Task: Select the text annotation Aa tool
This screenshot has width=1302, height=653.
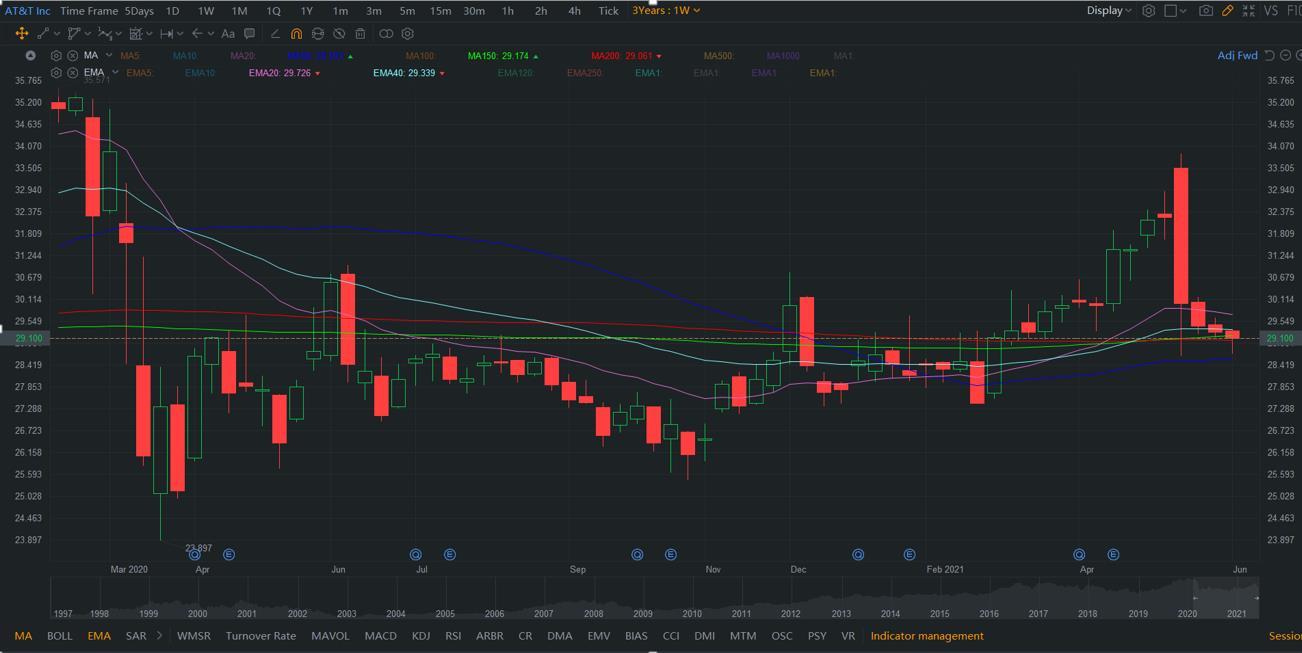Action: [228, 33]
